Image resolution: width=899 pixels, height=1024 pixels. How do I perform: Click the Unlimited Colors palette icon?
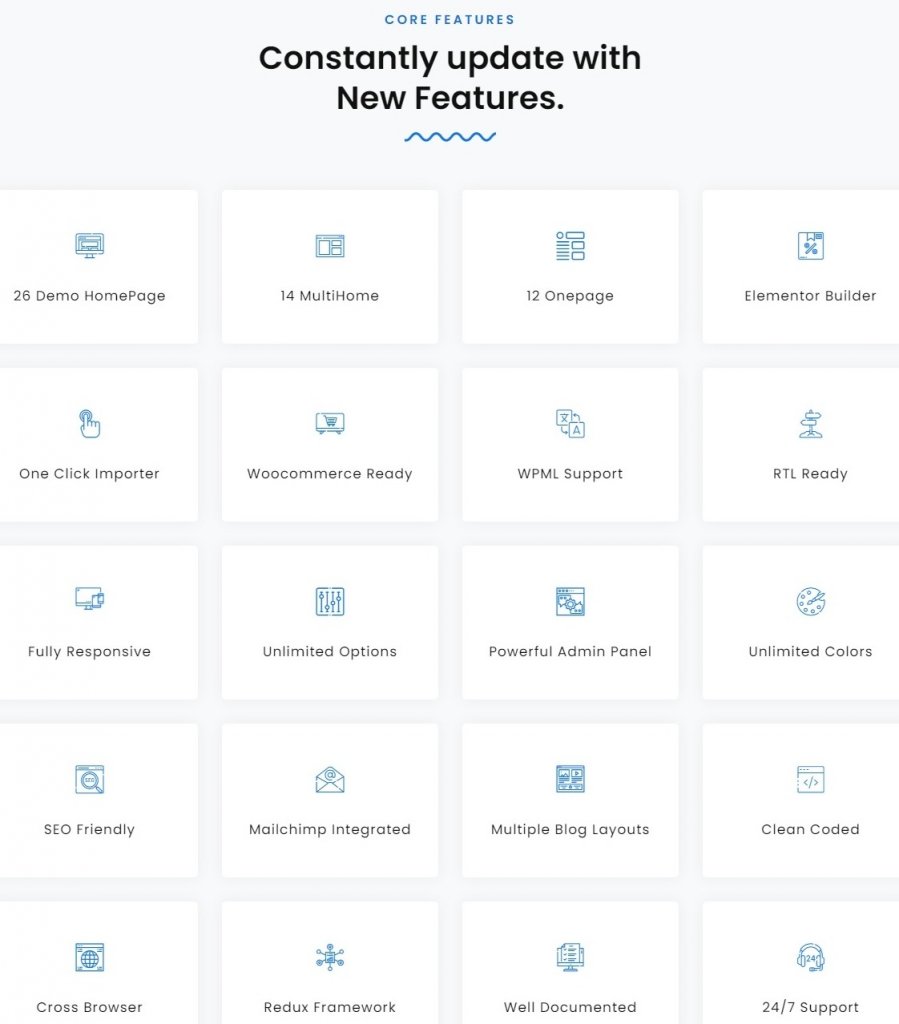[810, 601]
